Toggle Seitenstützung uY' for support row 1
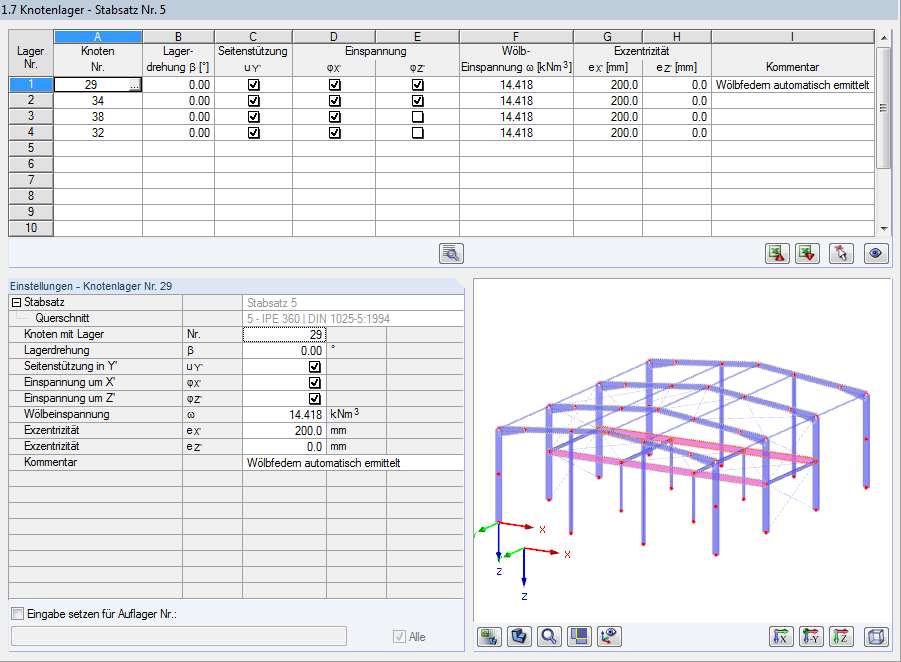Viewport: 901px width, 662px height. (253, 85)
